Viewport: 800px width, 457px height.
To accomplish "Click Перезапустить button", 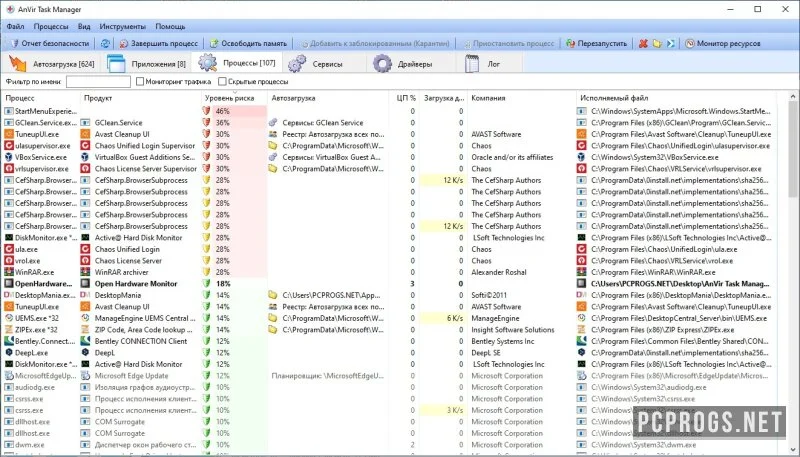I will point(596,43).
